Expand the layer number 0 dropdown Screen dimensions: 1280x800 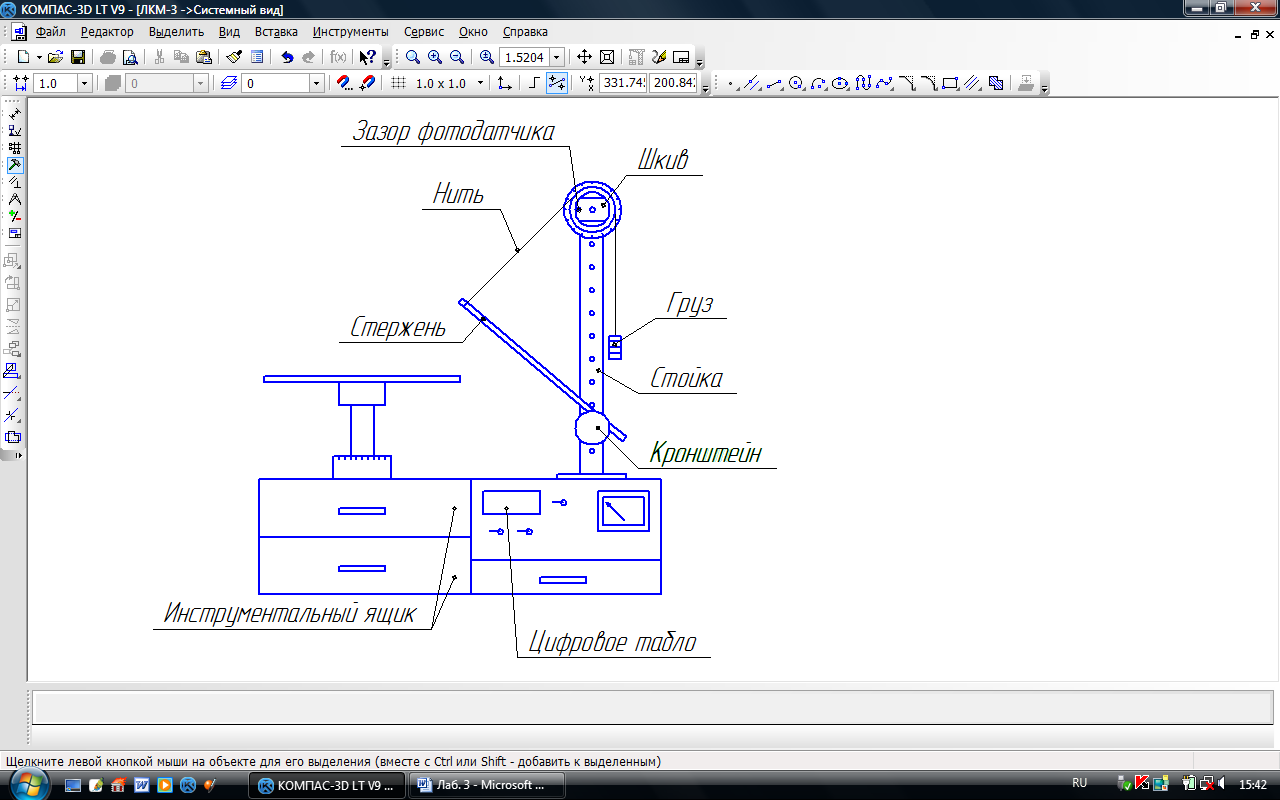[317, 83]
